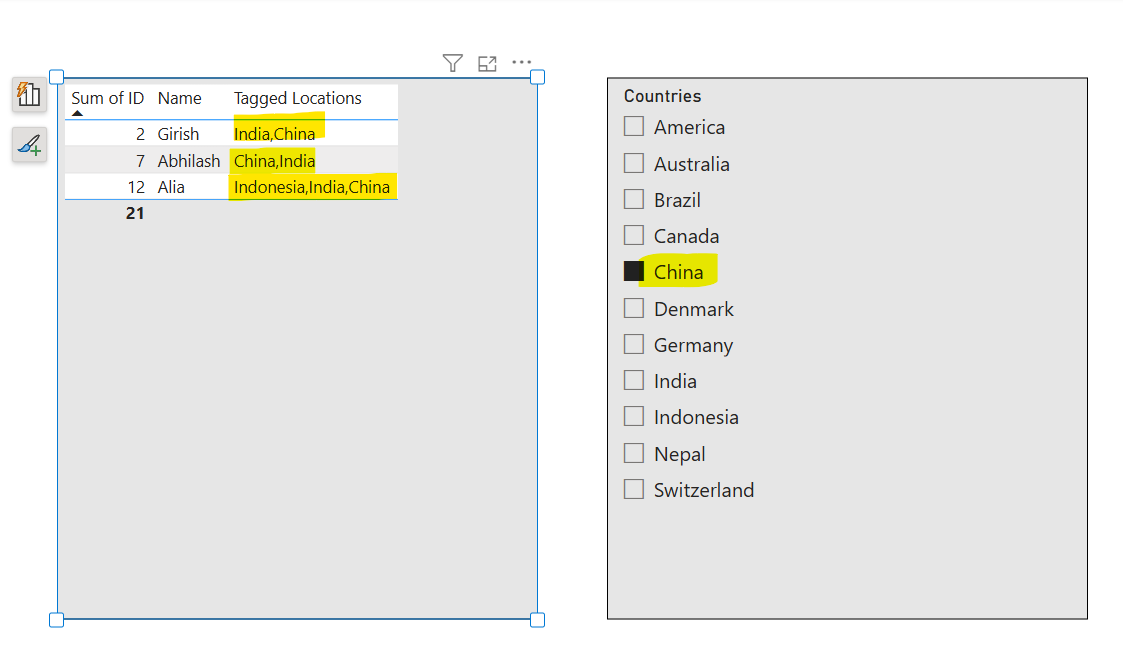Open the Analyze feature with the lightning chart icon
Screen dimensions: 1123x670
[x=29, y=94]
